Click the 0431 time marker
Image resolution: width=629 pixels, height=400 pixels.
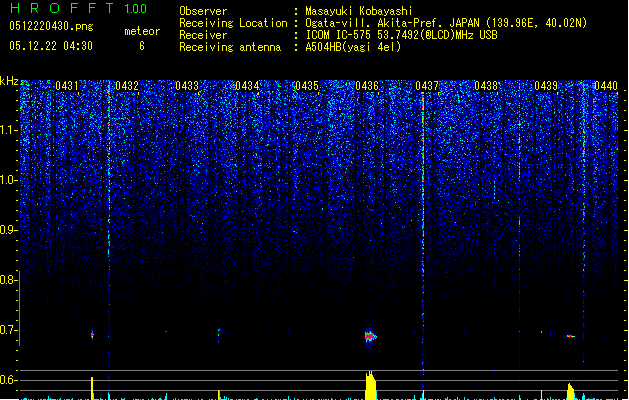point(67,86)
